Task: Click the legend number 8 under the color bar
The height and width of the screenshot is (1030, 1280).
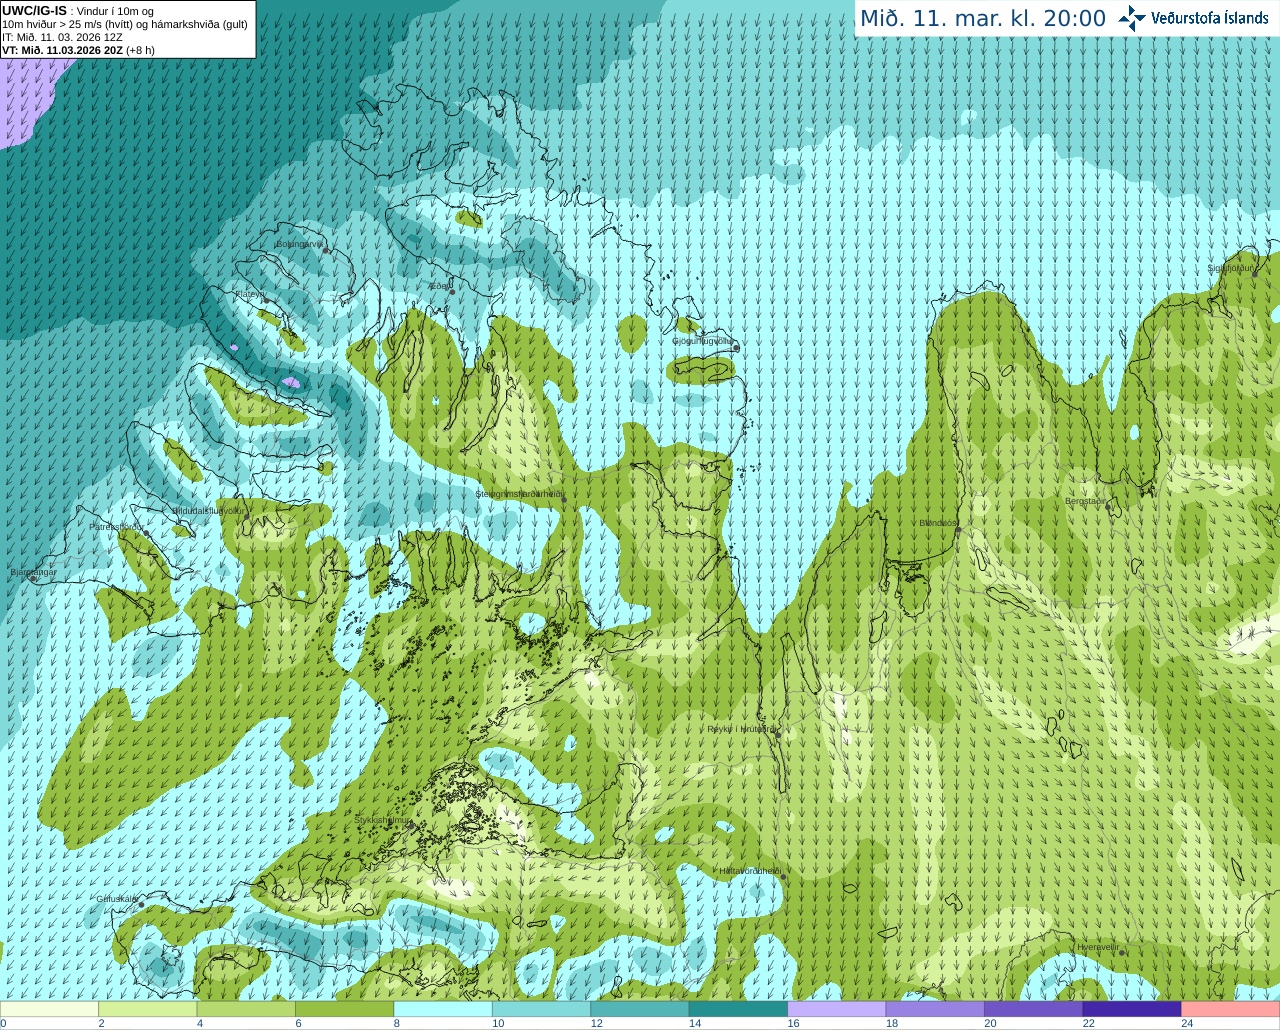Action: 397,1023
